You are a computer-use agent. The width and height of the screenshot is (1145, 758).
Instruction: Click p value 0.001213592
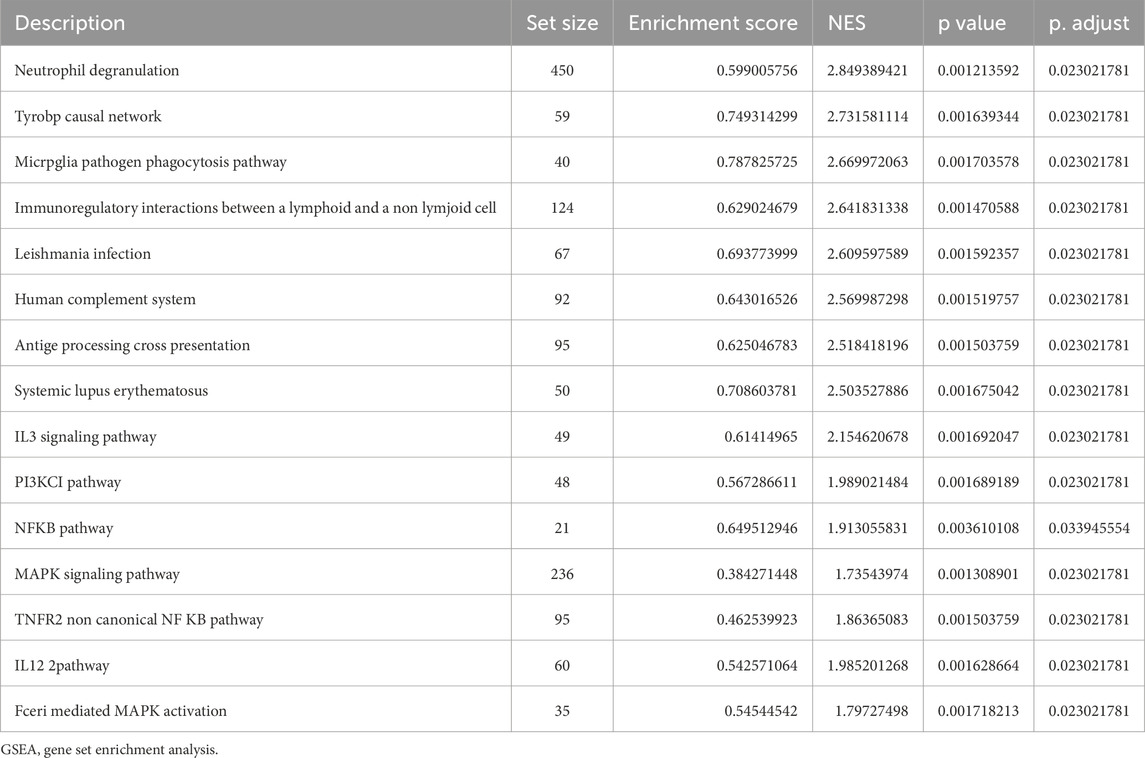[979, 71]
